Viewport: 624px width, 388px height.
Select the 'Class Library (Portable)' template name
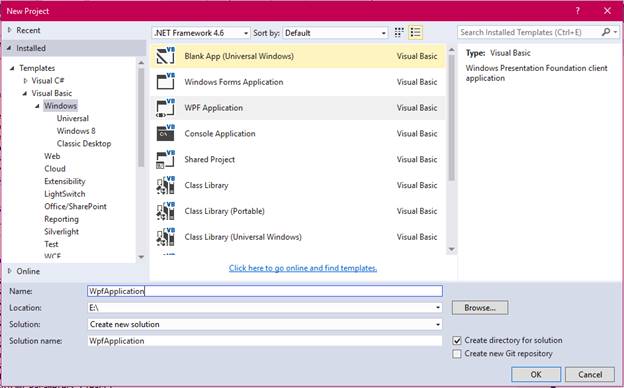224,211
